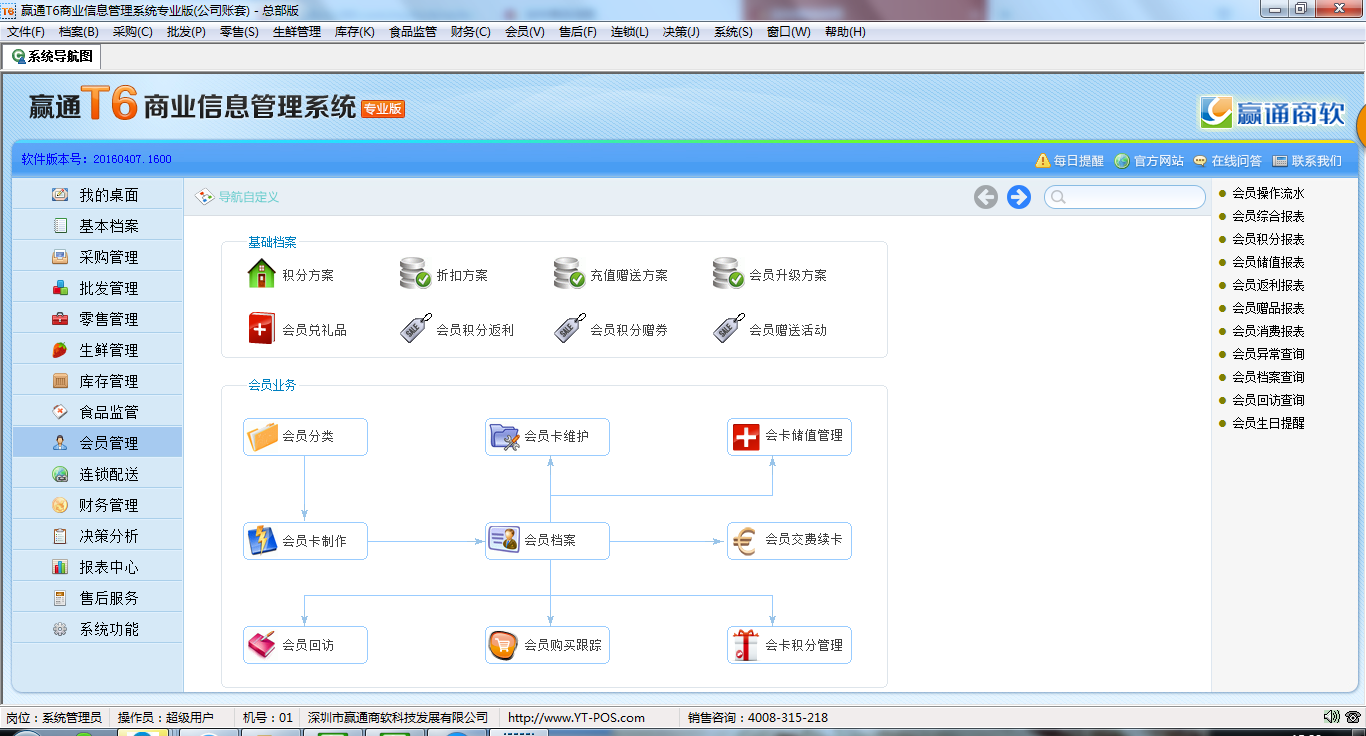Open 会员积分返利 sale tag icon
Screen dimensions: 1366x736
[x=414, y=329]
